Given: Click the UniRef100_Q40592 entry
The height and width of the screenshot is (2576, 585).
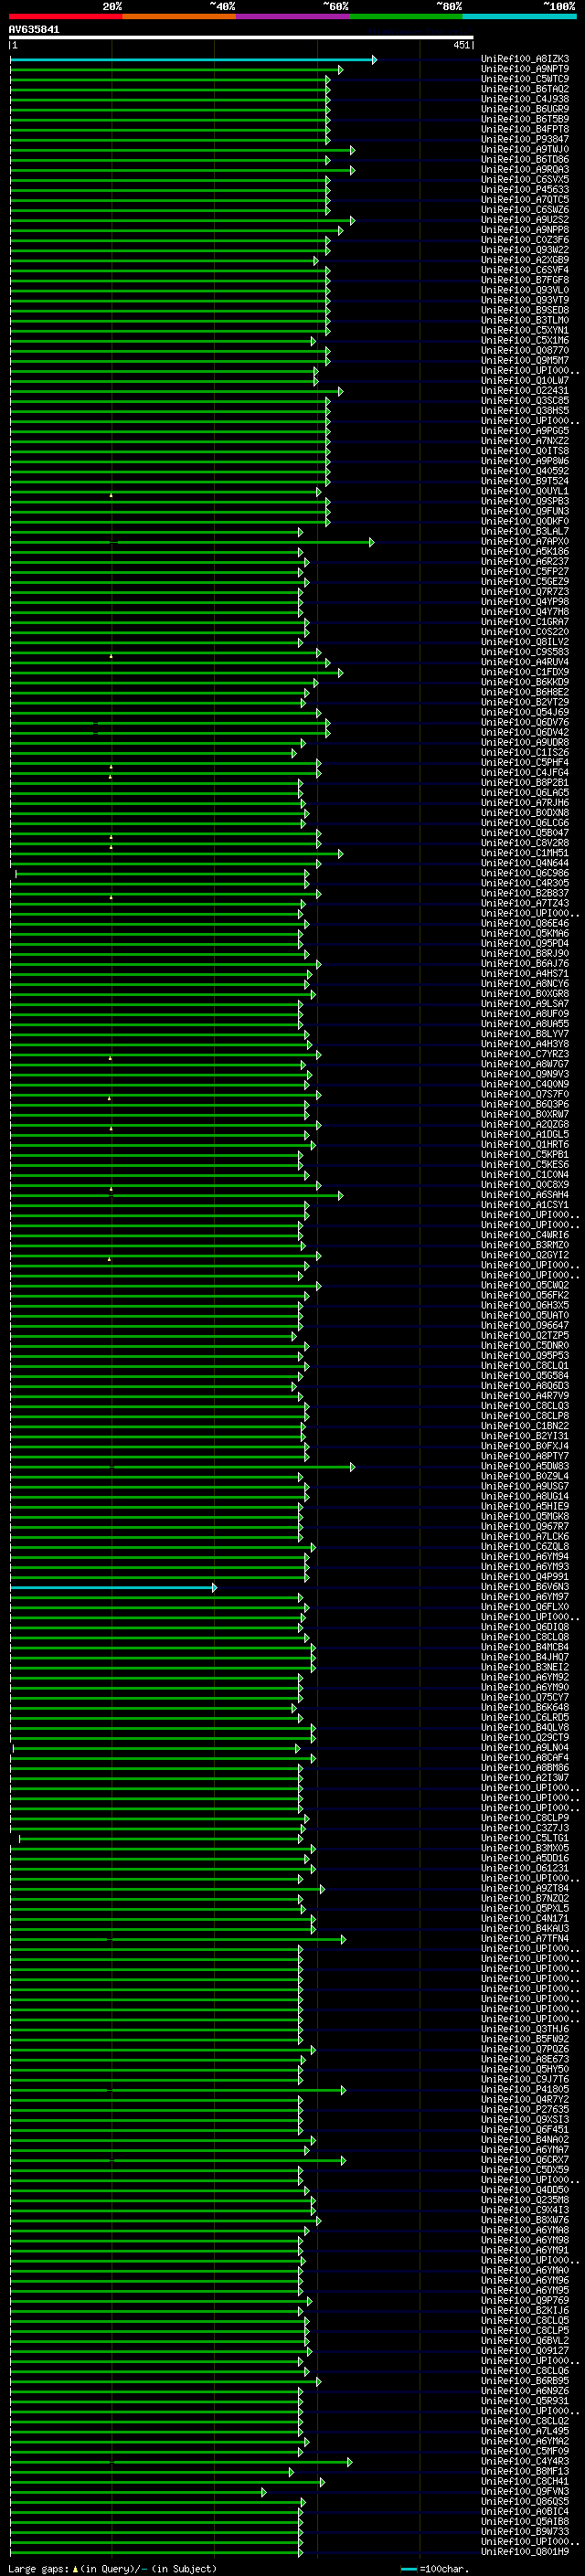Looking at the screenshot, I should 525,471.
